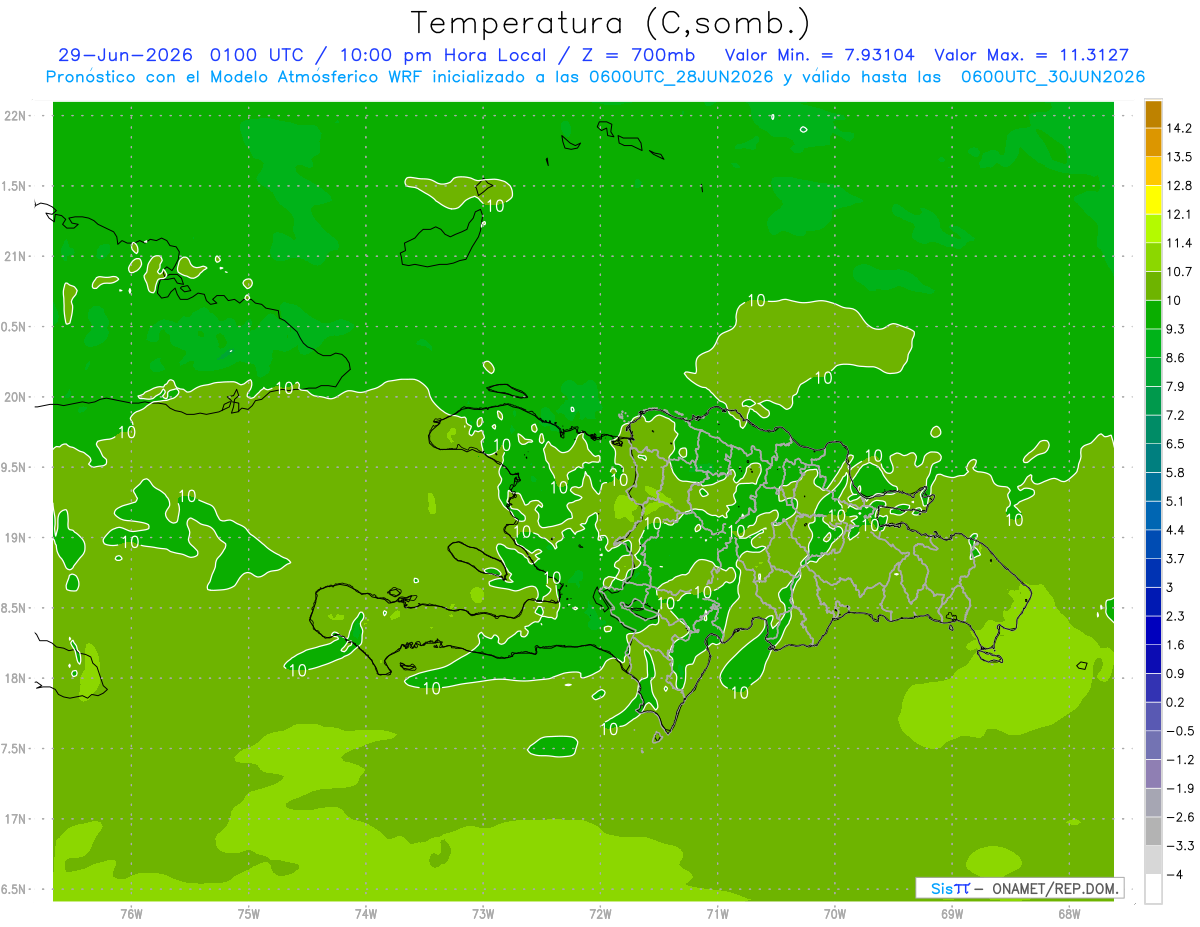Viewport: 1200px width, 927px height.
Task: Click the orange swatch above 14.2 in colorbar
Action: (x=1153, y=115)
